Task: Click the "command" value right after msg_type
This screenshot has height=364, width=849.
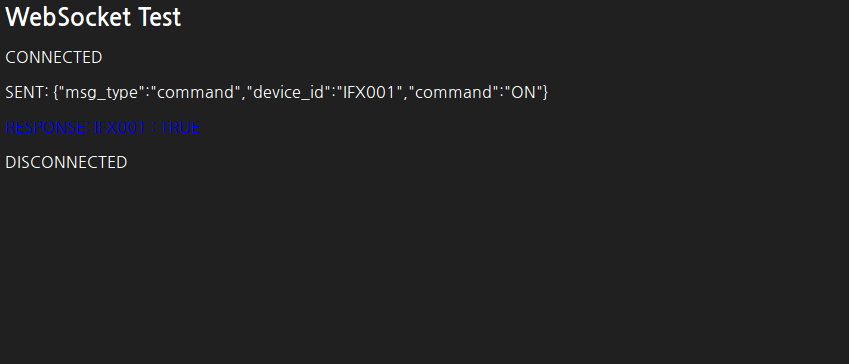Action: (x=195, y=93)
